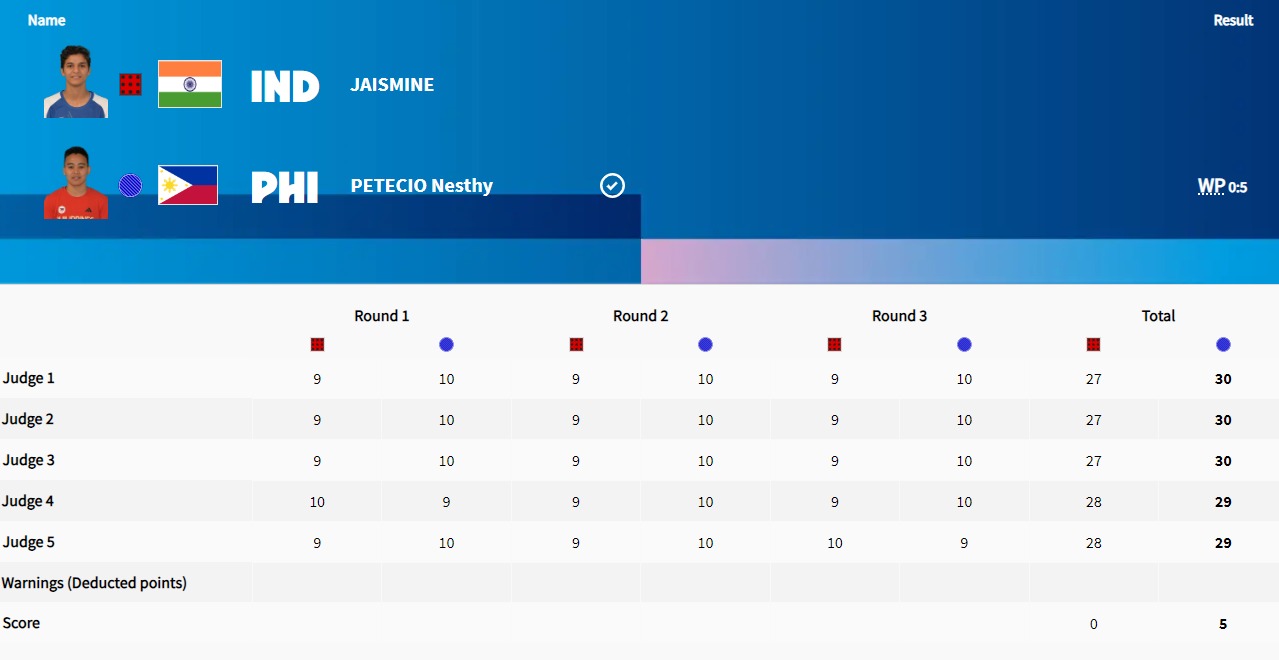Click the winner checkmark icon next to Petecio
The image size is (1279, 660).
[x=612, y=185]
